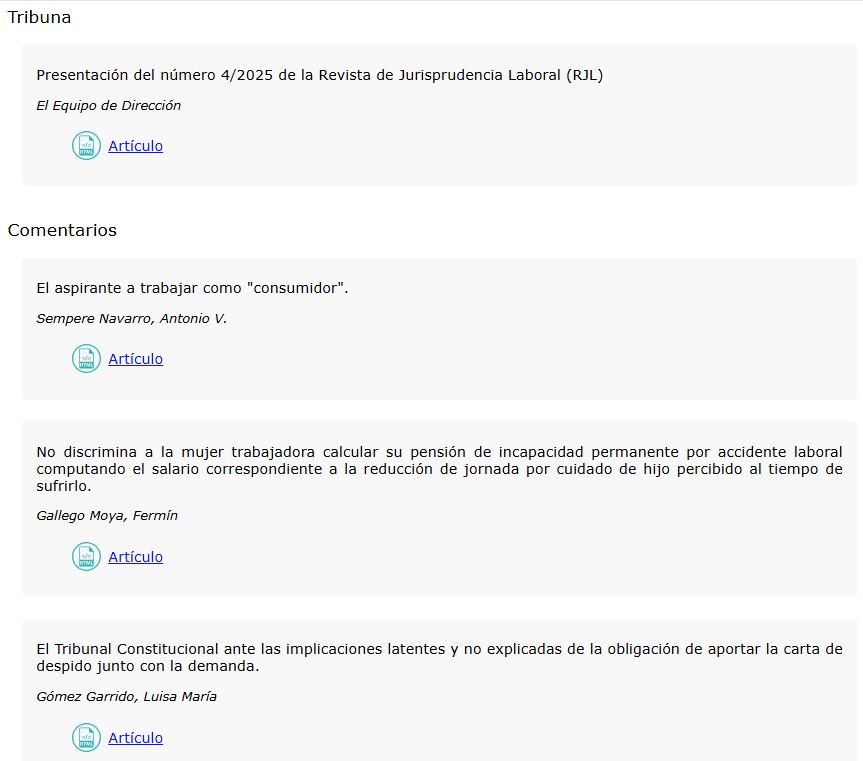The height and width of the screenshot is (761, 863).
Task: Open the Artículo link under Gómez Garrido, Luisa María
Action: click(x=135, y=738)
